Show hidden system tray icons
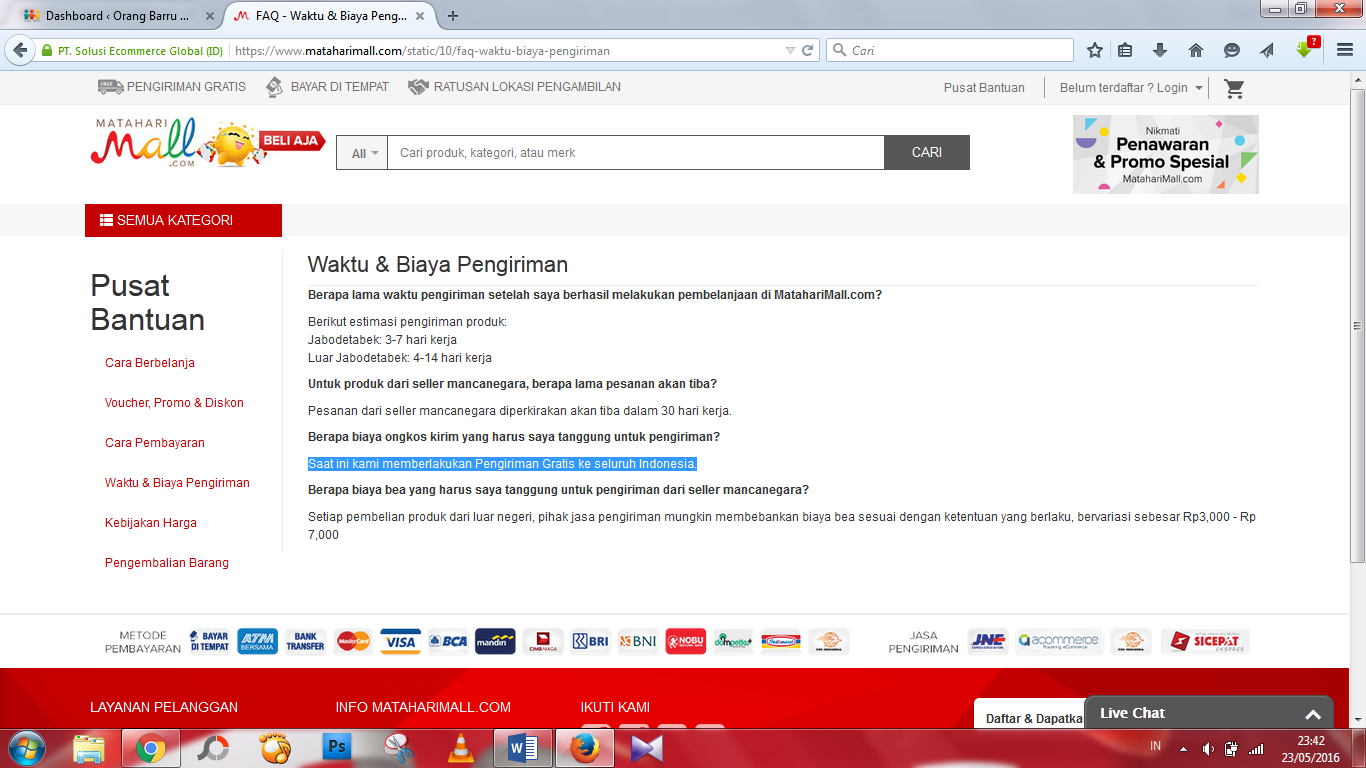This screenshot has width=1366, height=768. pyautogui.click(x=1184, y=748)
